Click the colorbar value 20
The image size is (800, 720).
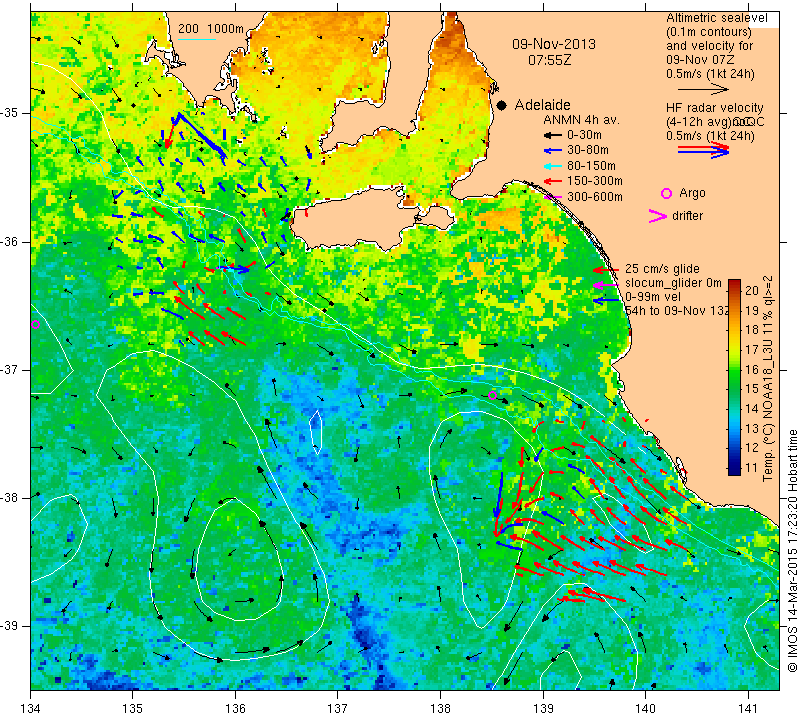point(752,291)
